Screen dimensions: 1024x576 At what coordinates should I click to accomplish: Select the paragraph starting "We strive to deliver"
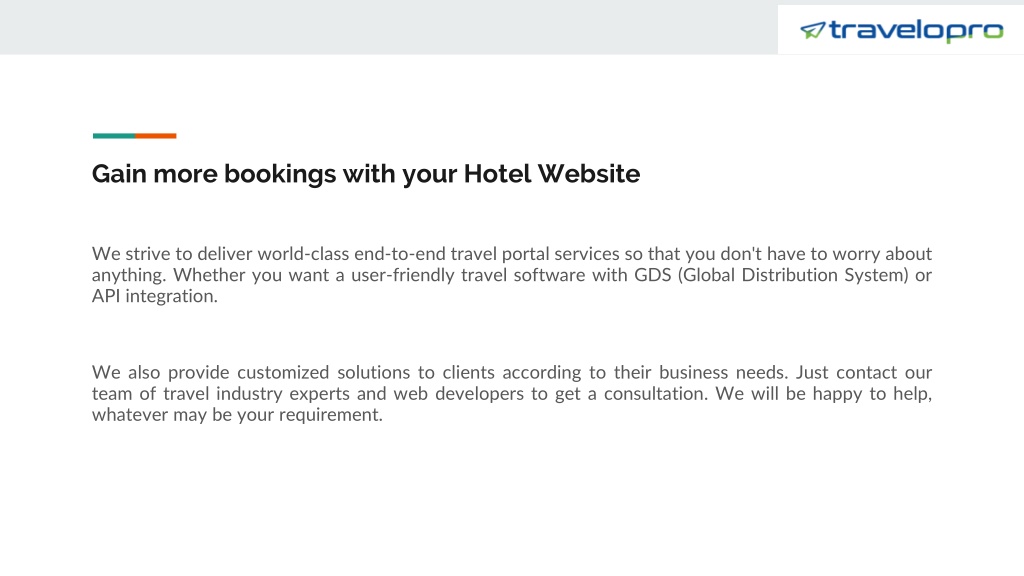[512, 274]
